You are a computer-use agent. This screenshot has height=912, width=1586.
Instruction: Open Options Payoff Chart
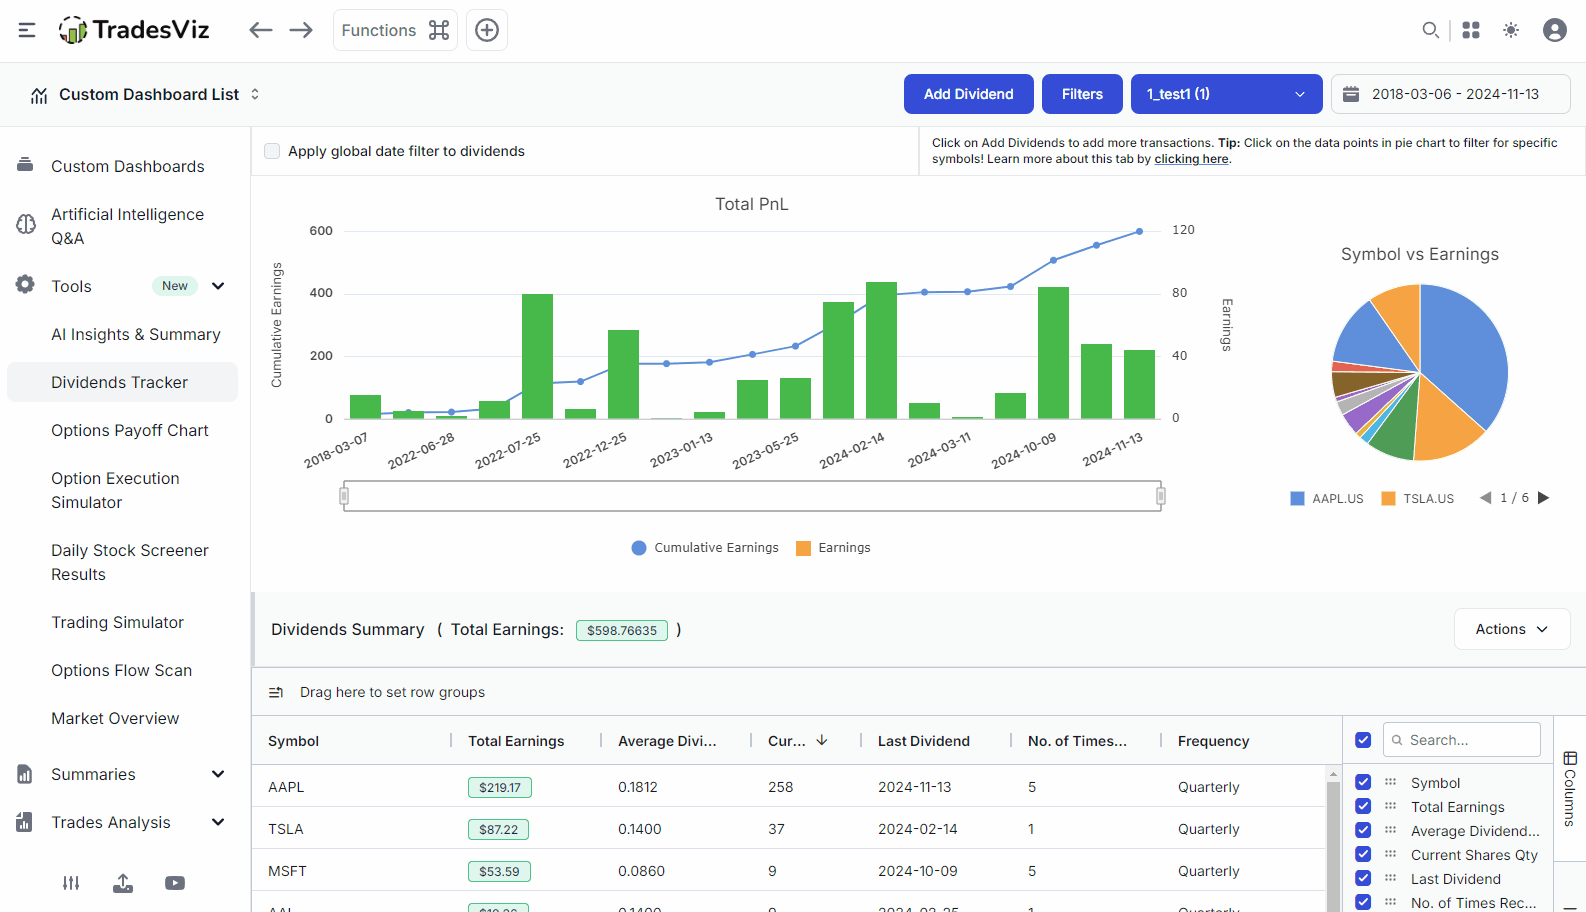[x=129, y=430]
